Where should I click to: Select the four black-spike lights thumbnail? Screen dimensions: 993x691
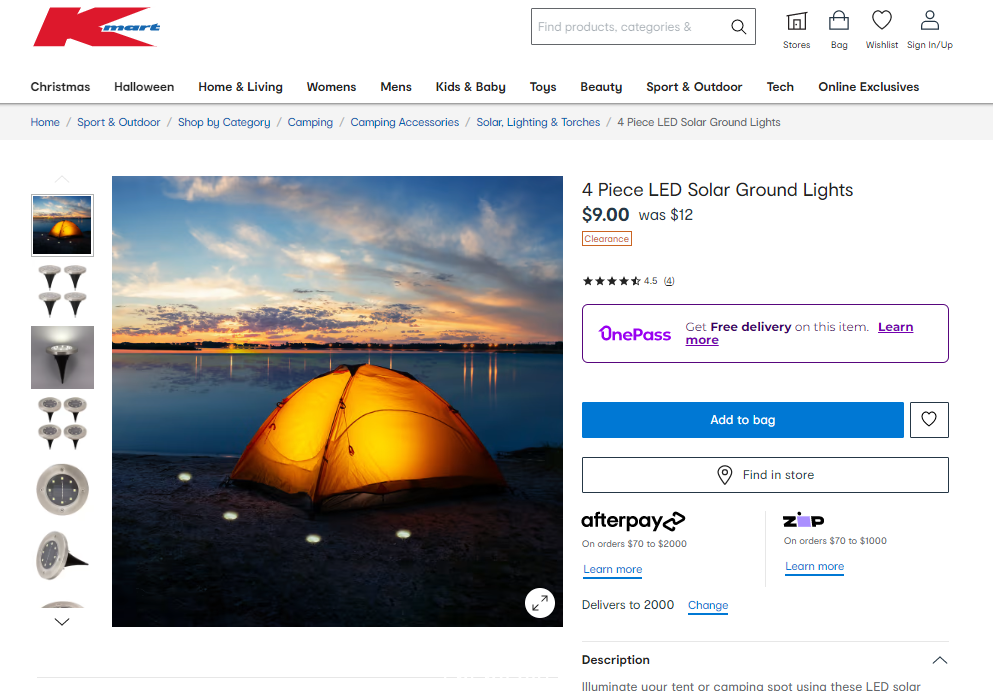(x=62, y=291)
